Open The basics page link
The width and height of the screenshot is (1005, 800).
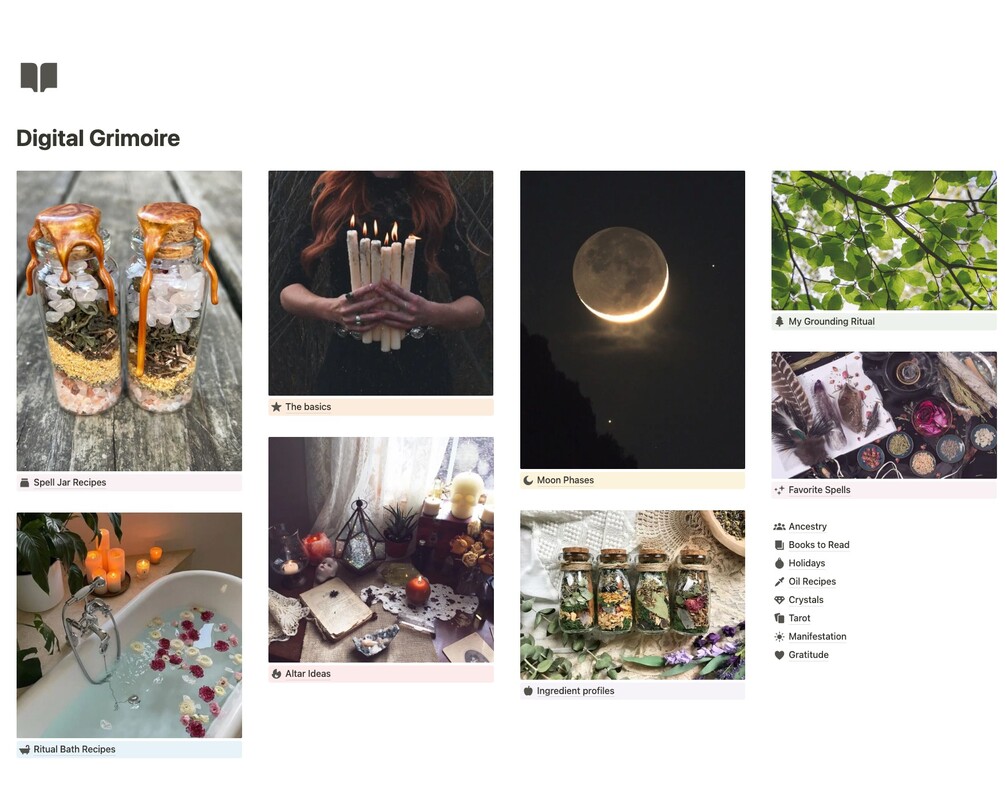tap(308, 406)
